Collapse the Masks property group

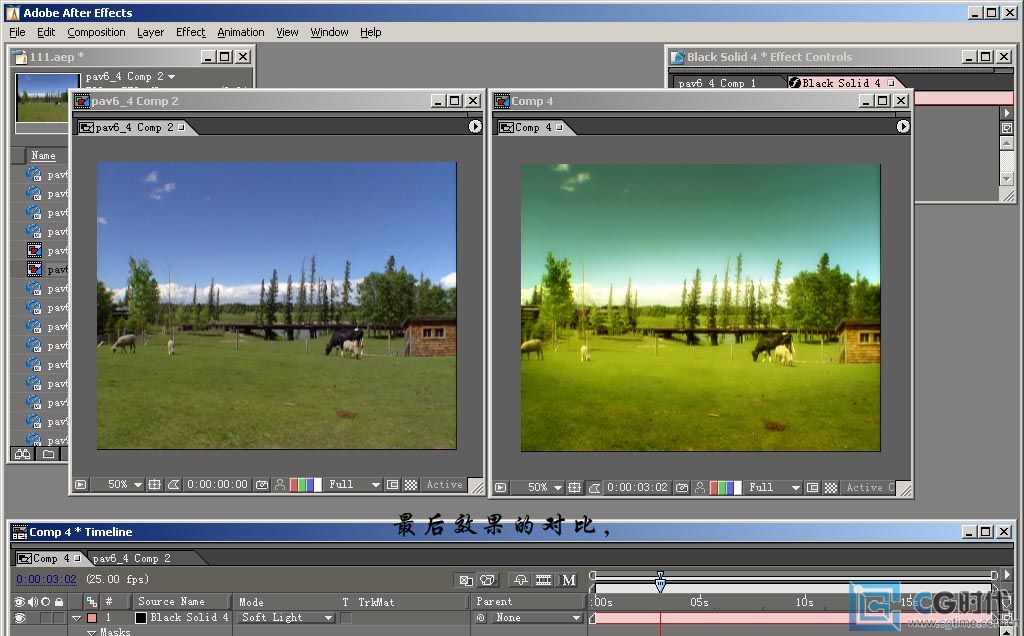91,632
